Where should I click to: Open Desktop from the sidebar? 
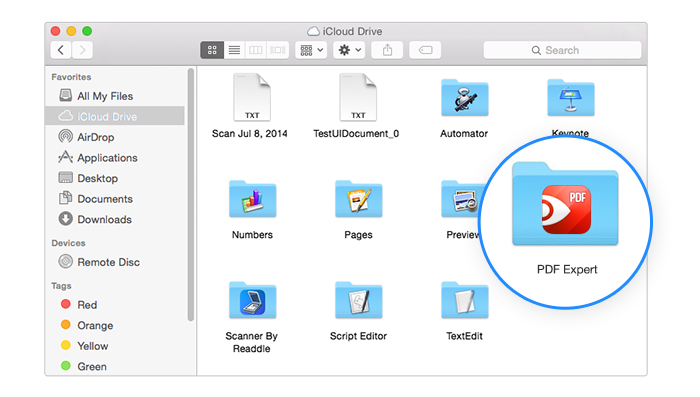pos(115,178)
